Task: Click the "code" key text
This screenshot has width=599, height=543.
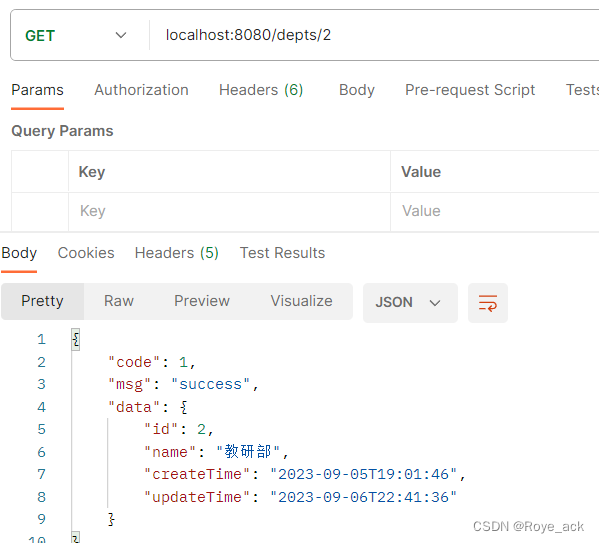Action: [x=134, y=362]
